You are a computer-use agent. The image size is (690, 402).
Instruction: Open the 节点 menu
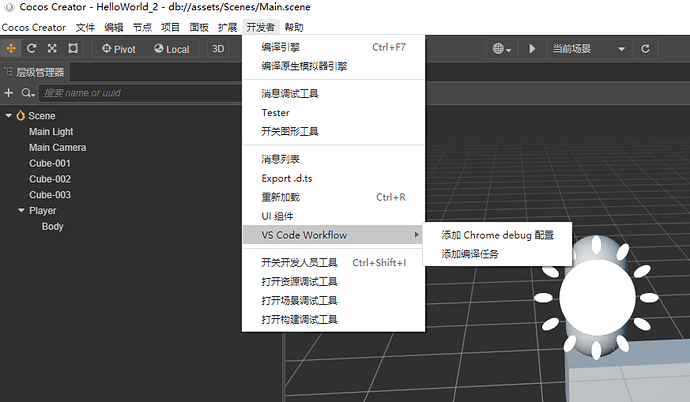pos(142,27)
